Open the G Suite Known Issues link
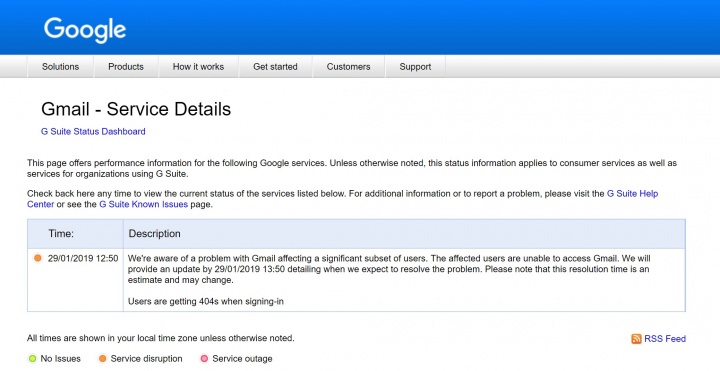 click(143, 204)
